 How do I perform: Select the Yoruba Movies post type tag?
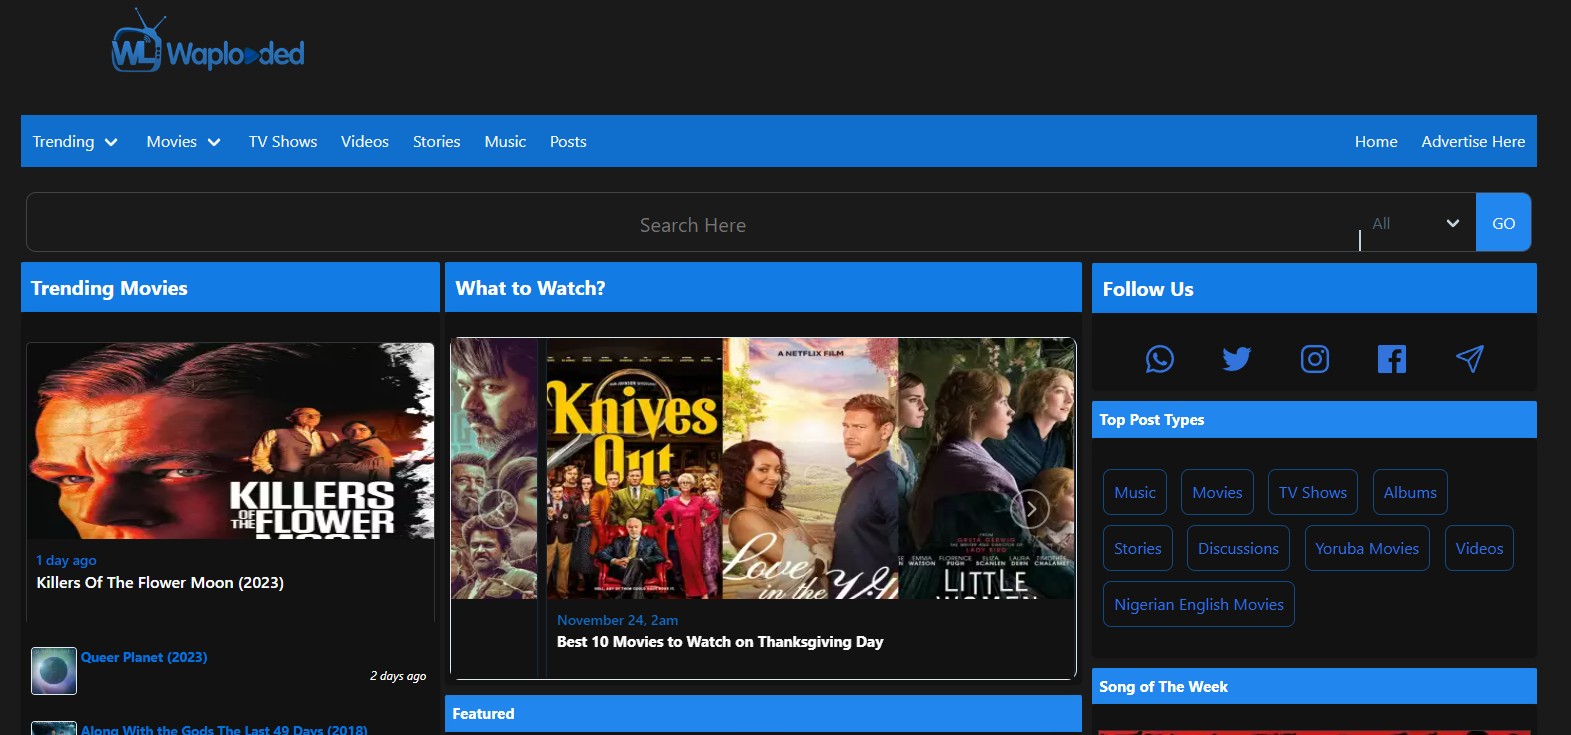(x=1367, y=548)
